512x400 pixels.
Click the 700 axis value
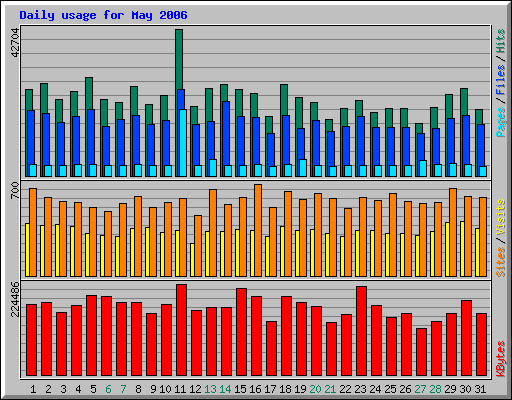pos(15,190)
